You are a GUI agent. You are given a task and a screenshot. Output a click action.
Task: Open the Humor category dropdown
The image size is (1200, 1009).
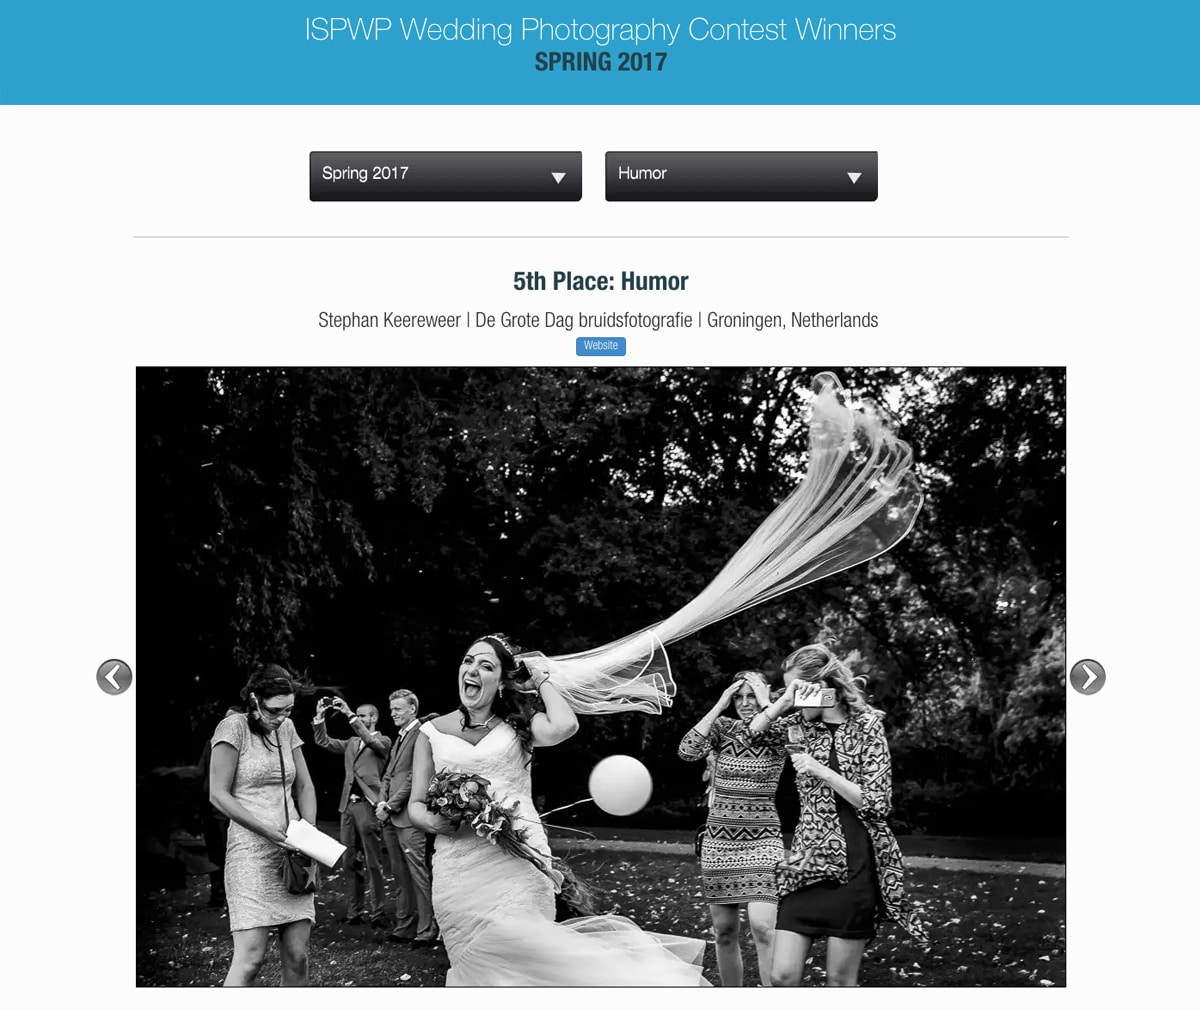[x=741, y=176]
